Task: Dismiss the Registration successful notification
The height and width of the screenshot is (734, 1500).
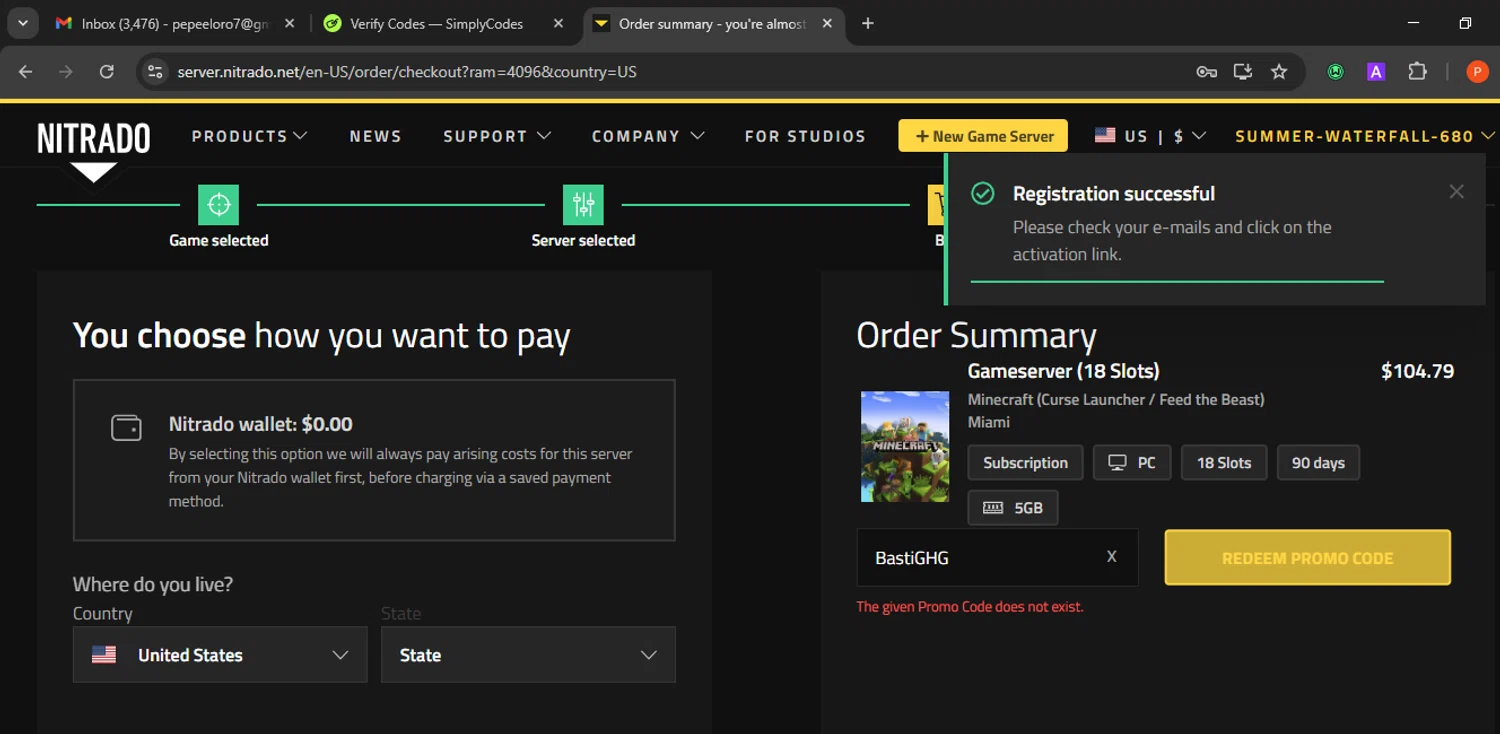Action: tap(1456, 191)
